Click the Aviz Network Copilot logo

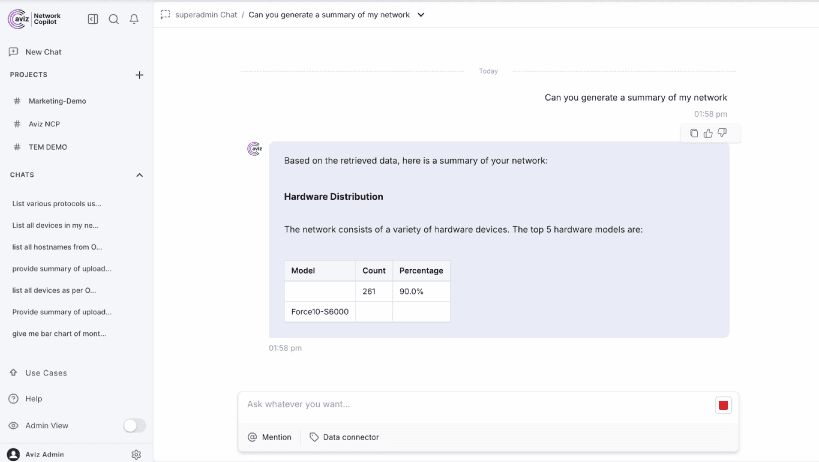34,19
